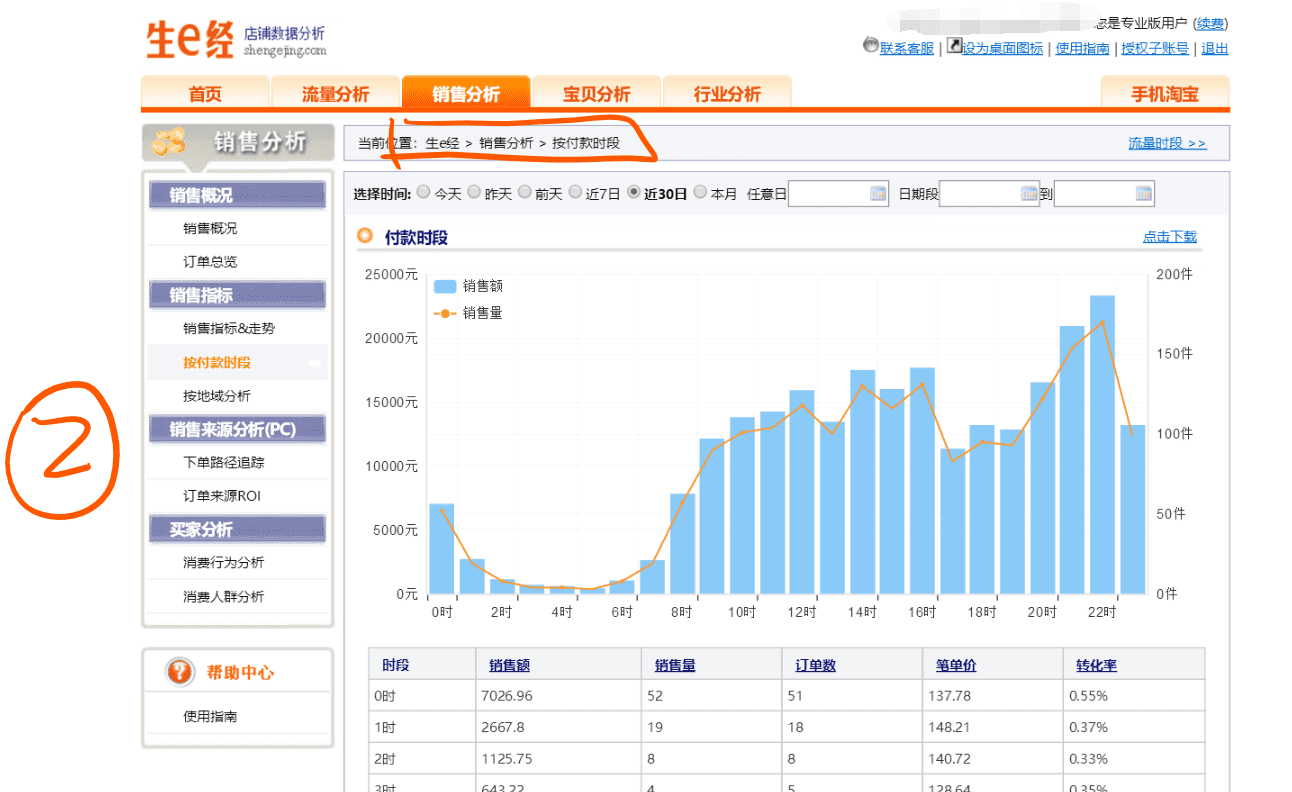Open calendar picker for 任意日 field
The image size is (1292, 792).
tap(878, 194)
